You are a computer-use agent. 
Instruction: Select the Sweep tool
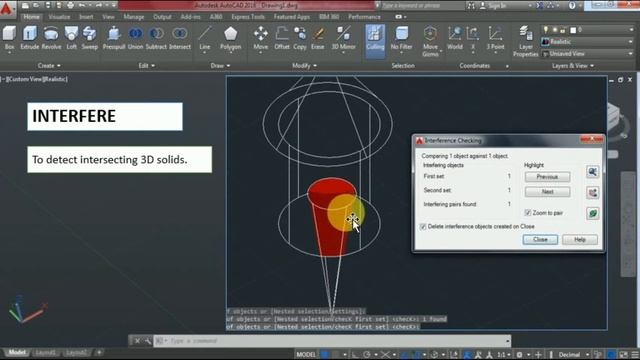89,38
